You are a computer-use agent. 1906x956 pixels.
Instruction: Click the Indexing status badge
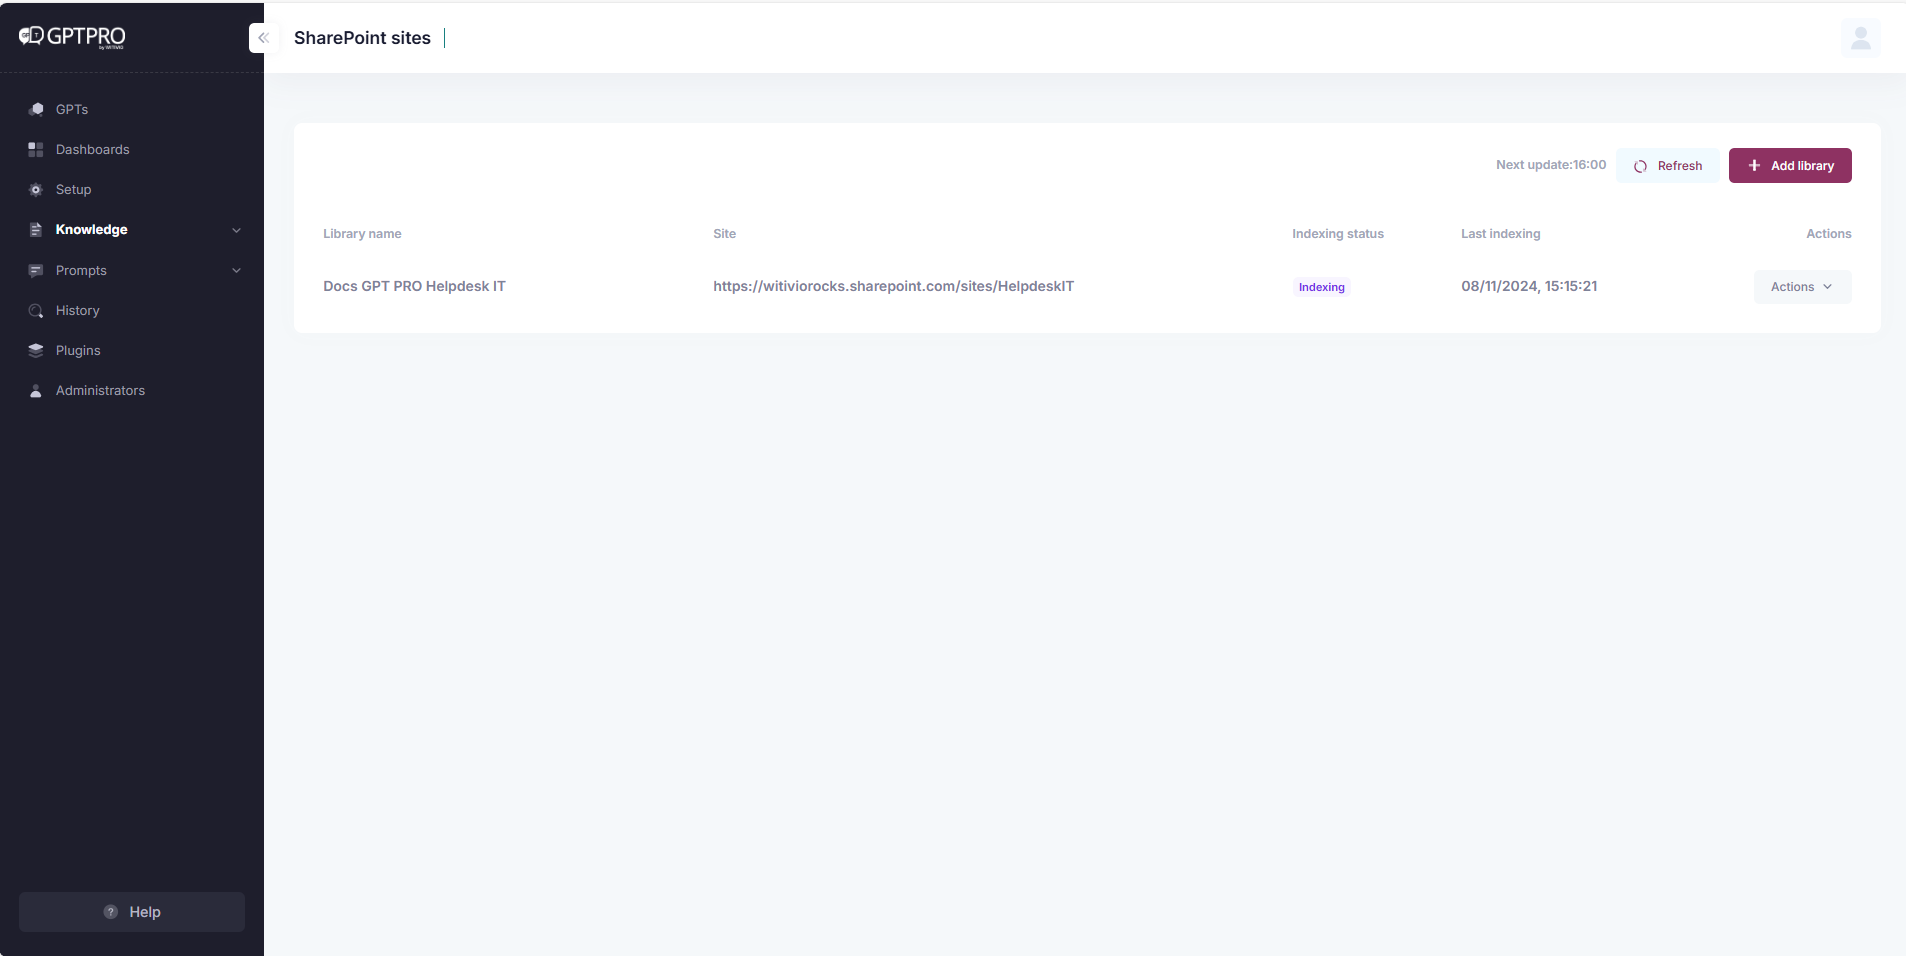coord(1320,286)
